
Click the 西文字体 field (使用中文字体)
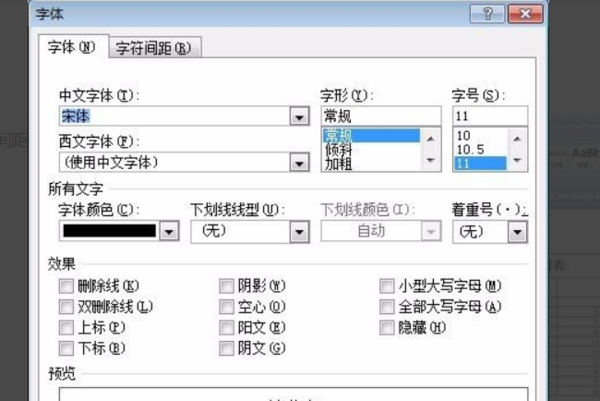(175, 163)
